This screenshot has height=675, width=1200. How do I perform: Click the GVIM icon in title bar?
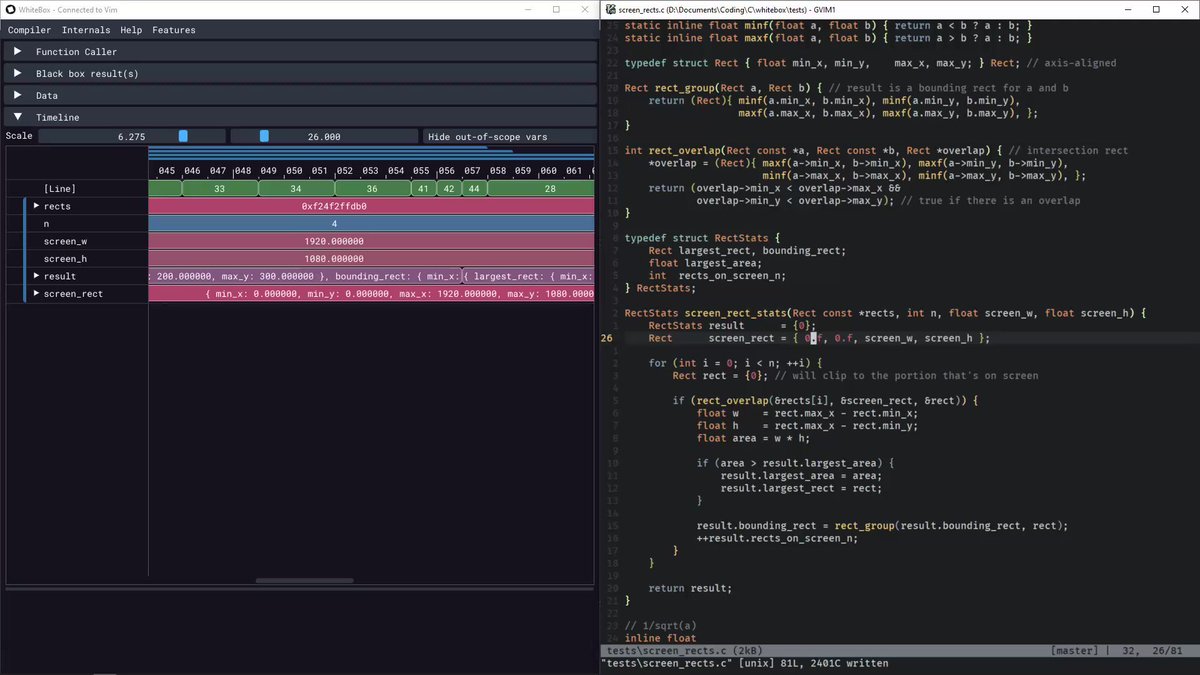pos(610,9)
